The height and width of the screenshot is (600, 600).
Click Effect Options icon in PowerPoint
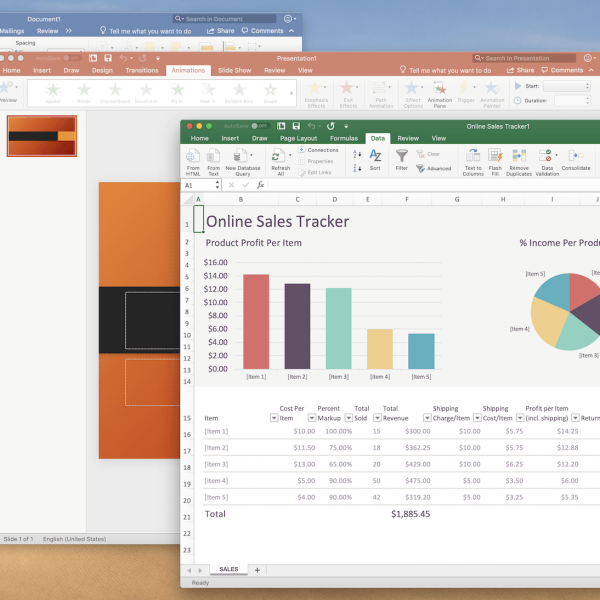coord(412,88)
